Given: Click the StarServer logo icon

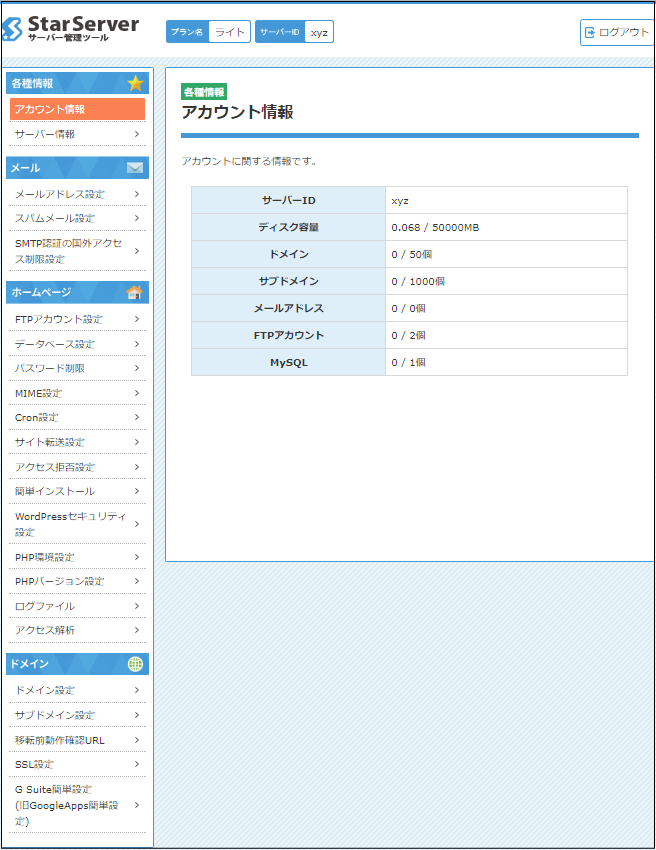Looking at the screenshot, I should (x=12, y=29).
